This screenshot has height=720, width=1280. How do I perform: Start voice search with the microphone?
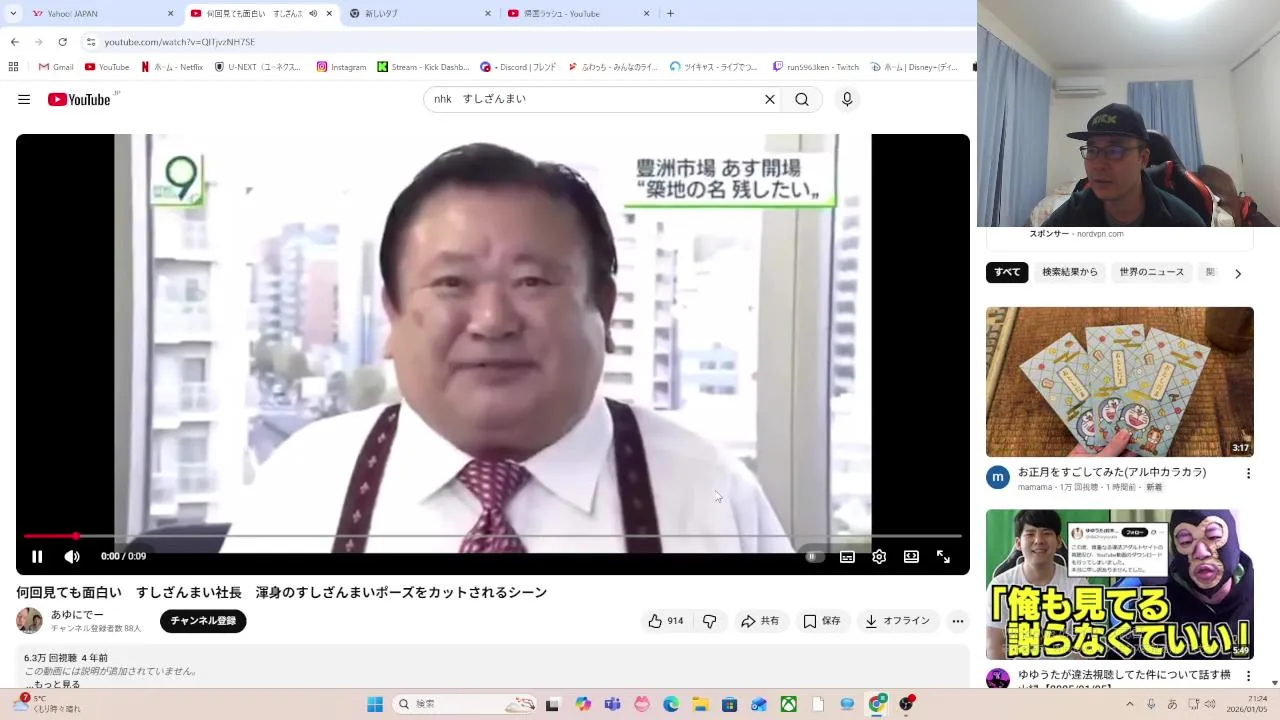[847, 99]
